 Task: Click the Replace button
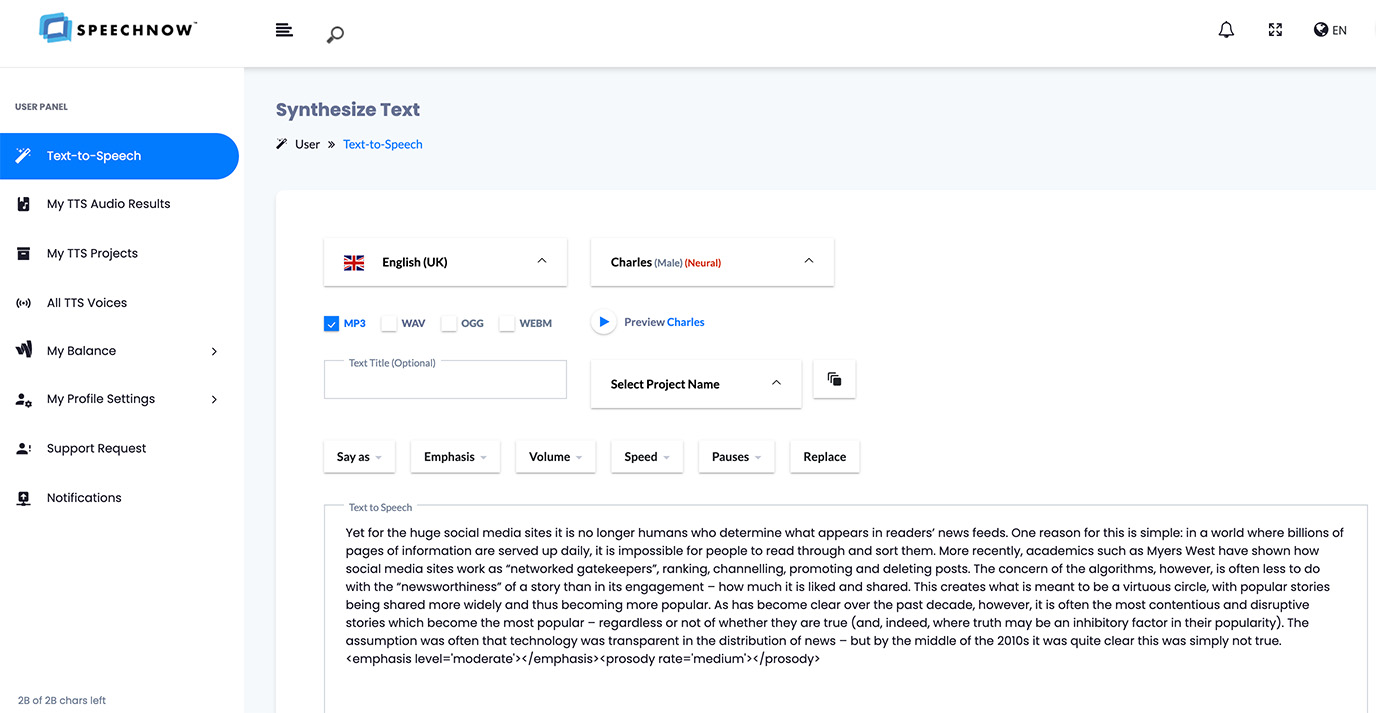click(824, 457)
